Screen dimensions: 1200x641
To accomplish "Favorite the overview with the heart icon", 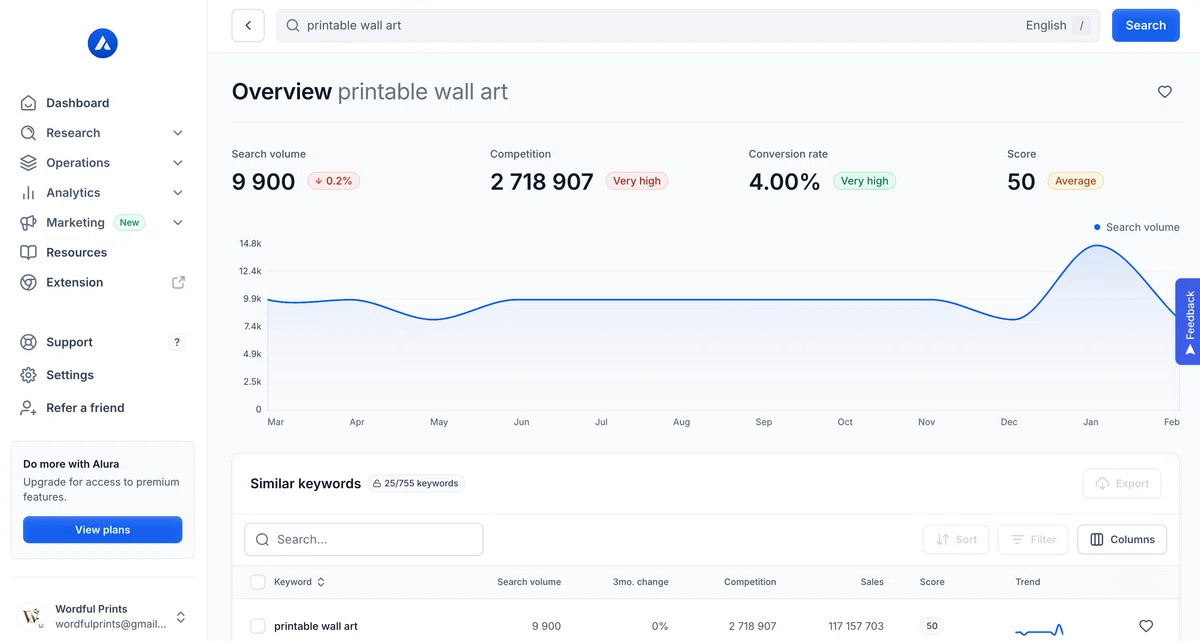I will click(x=1165, y=92).
